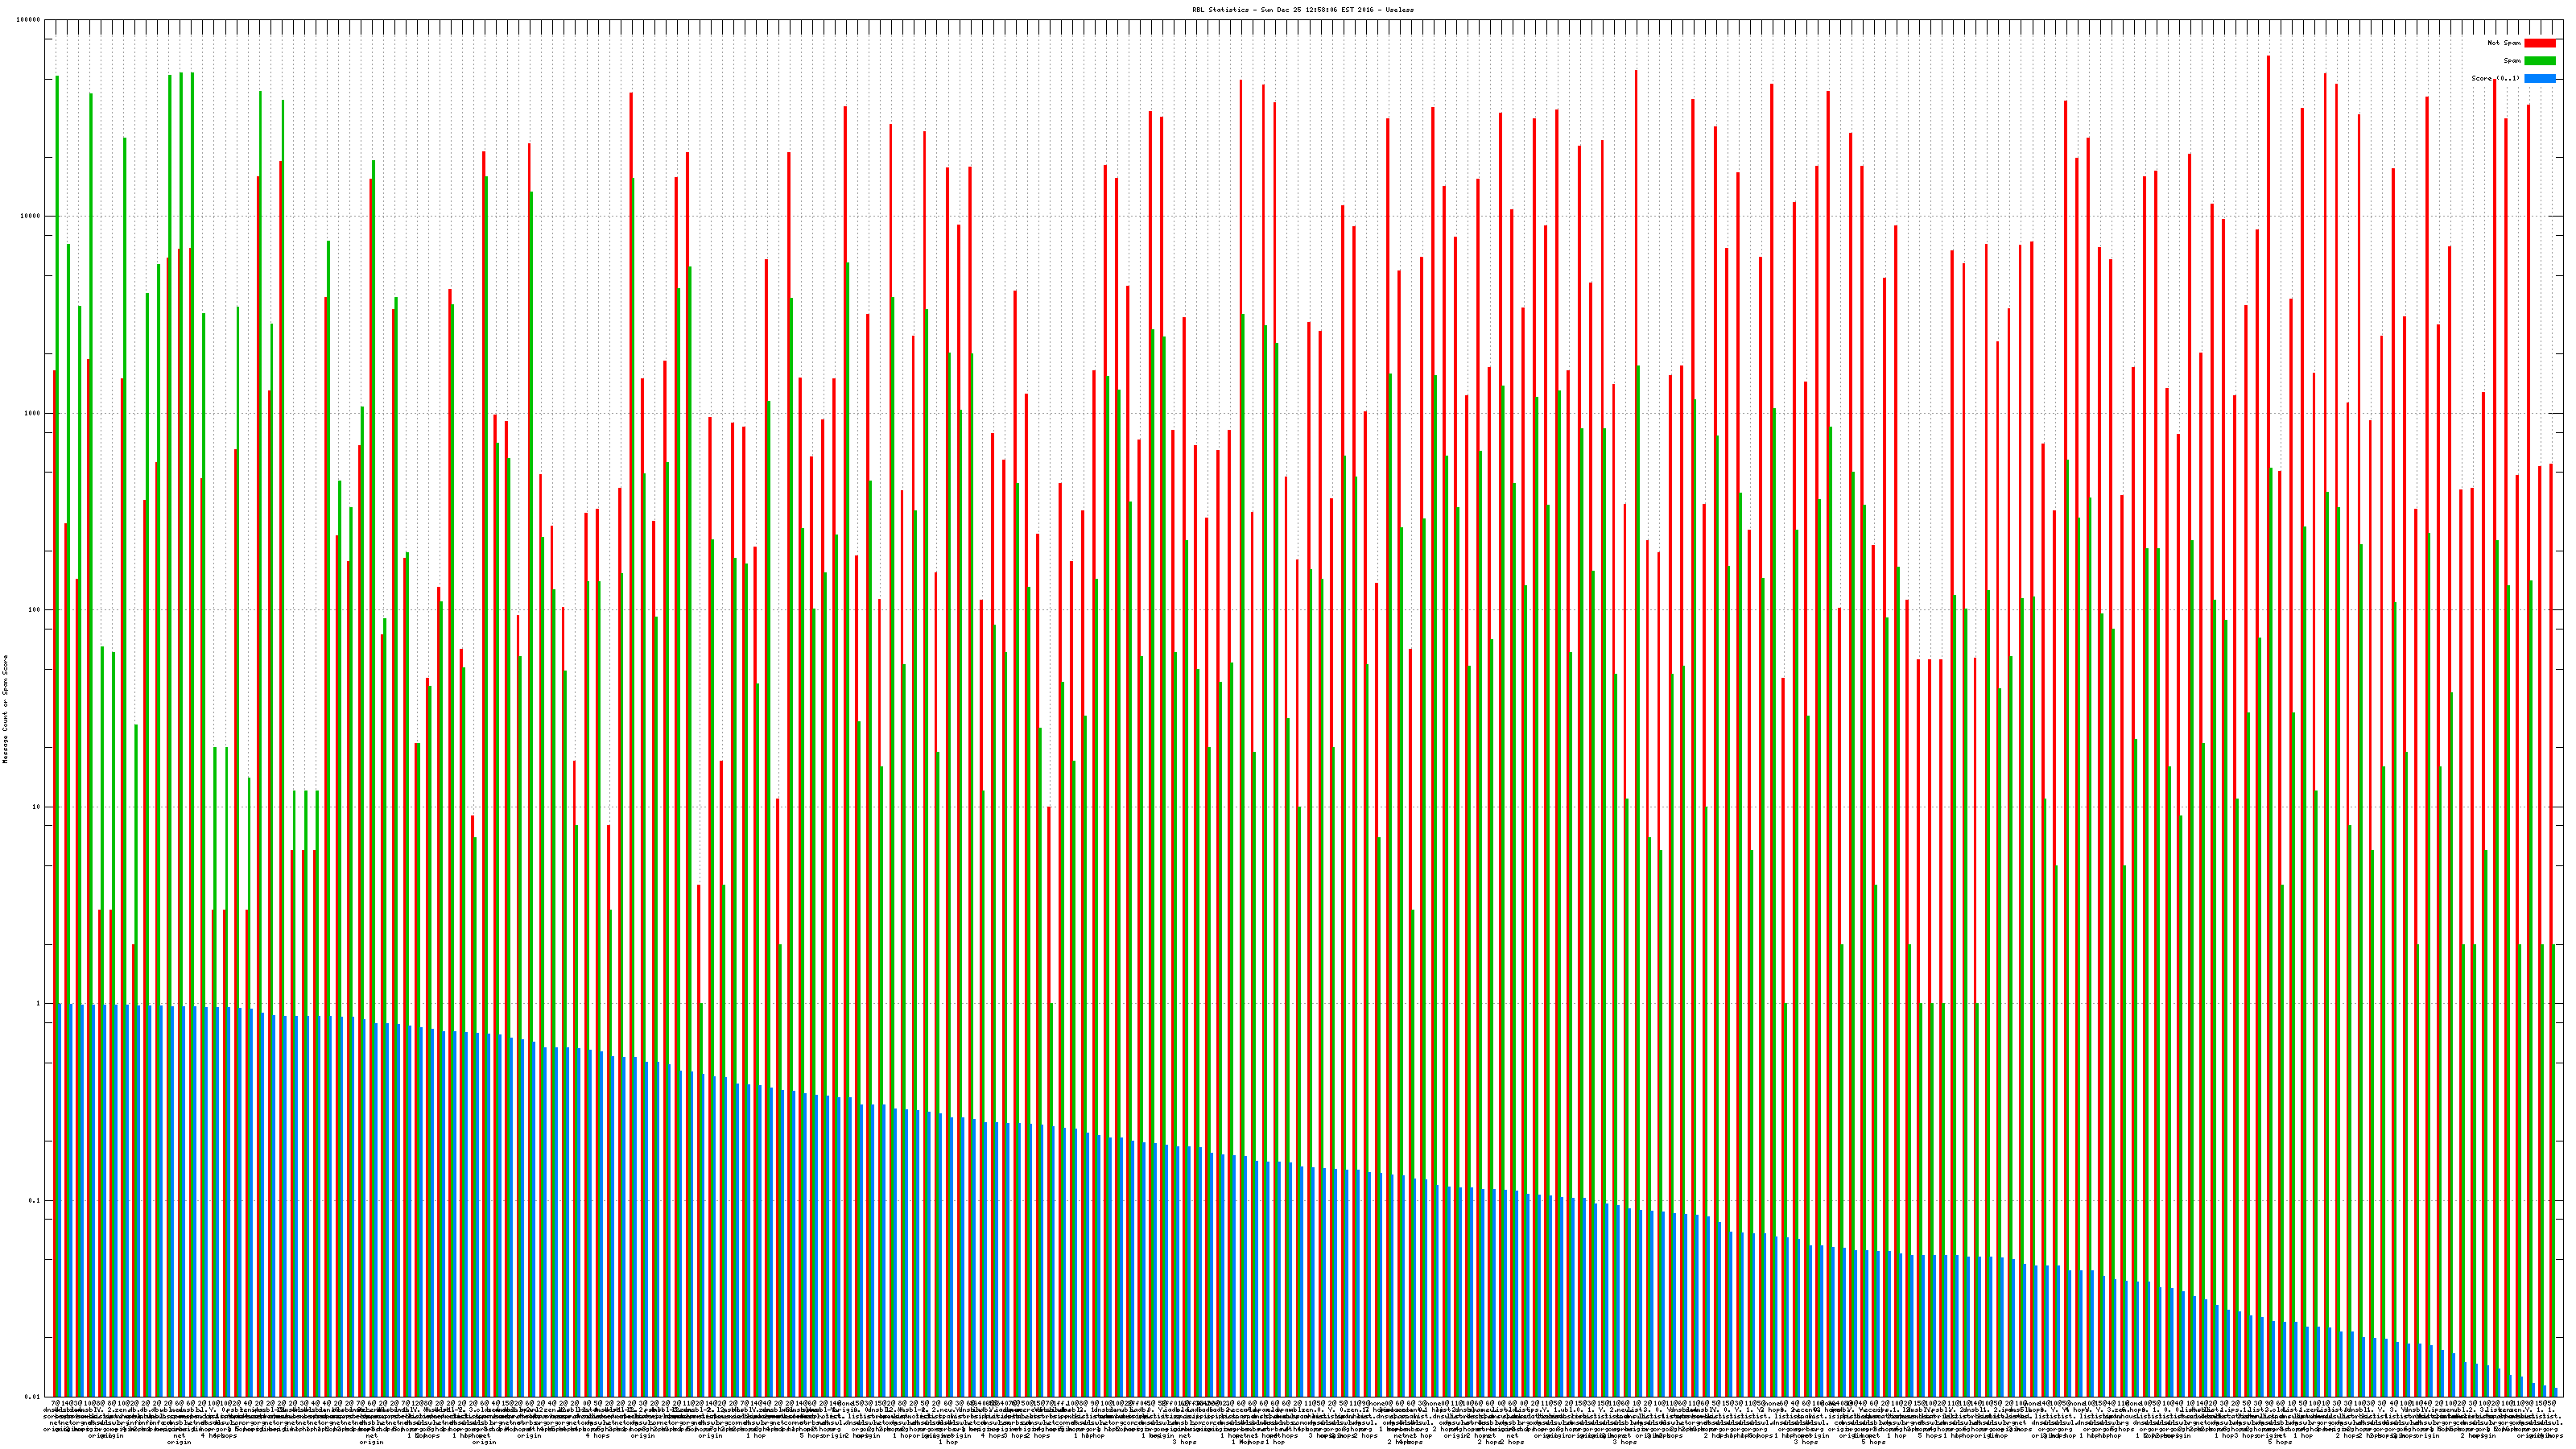The image size is (2576, 1449).
Task: Click the 0.01 y-axis tick label
Action: 32,1397
